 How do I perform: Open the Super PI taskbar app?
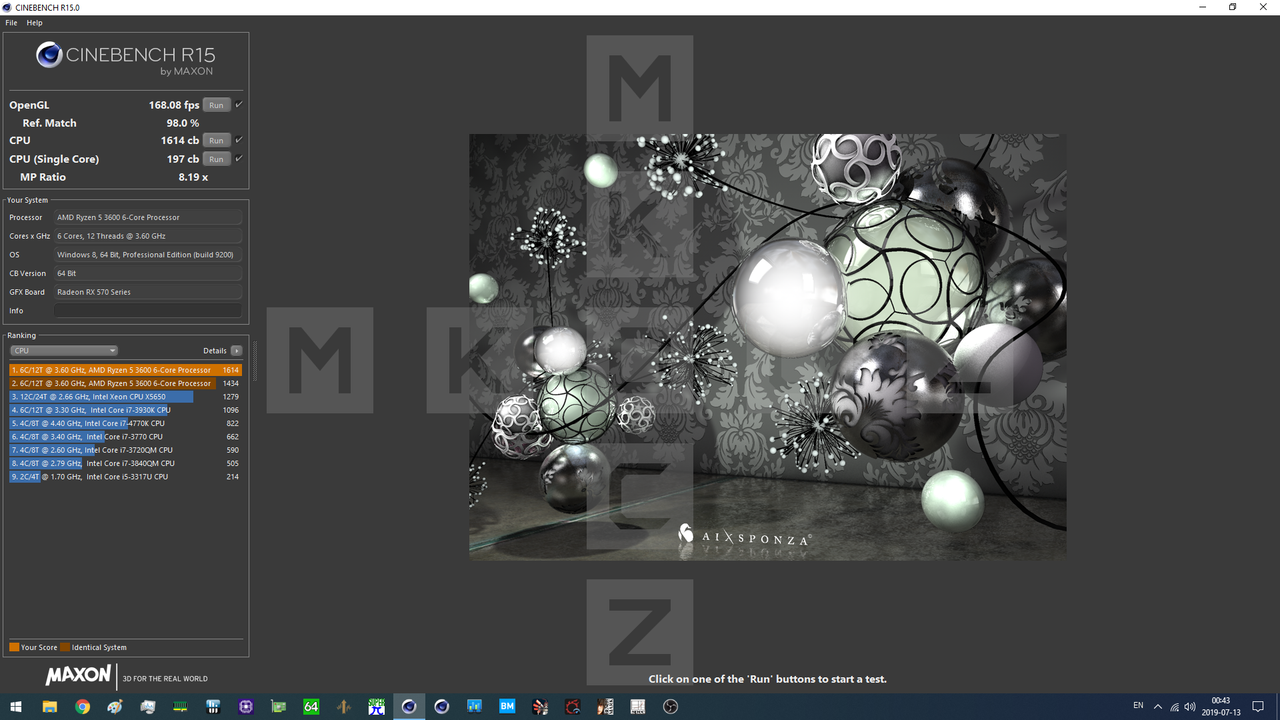click(x=376, y=706)
